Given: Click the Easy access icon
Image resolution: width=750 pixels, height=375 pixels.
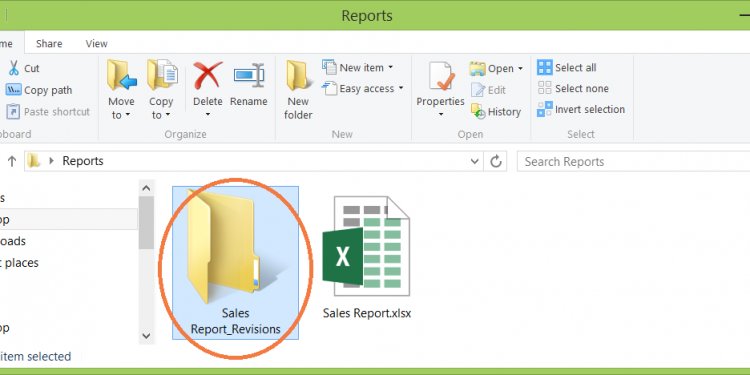Looking at the screenshot, I should point(329,88).
